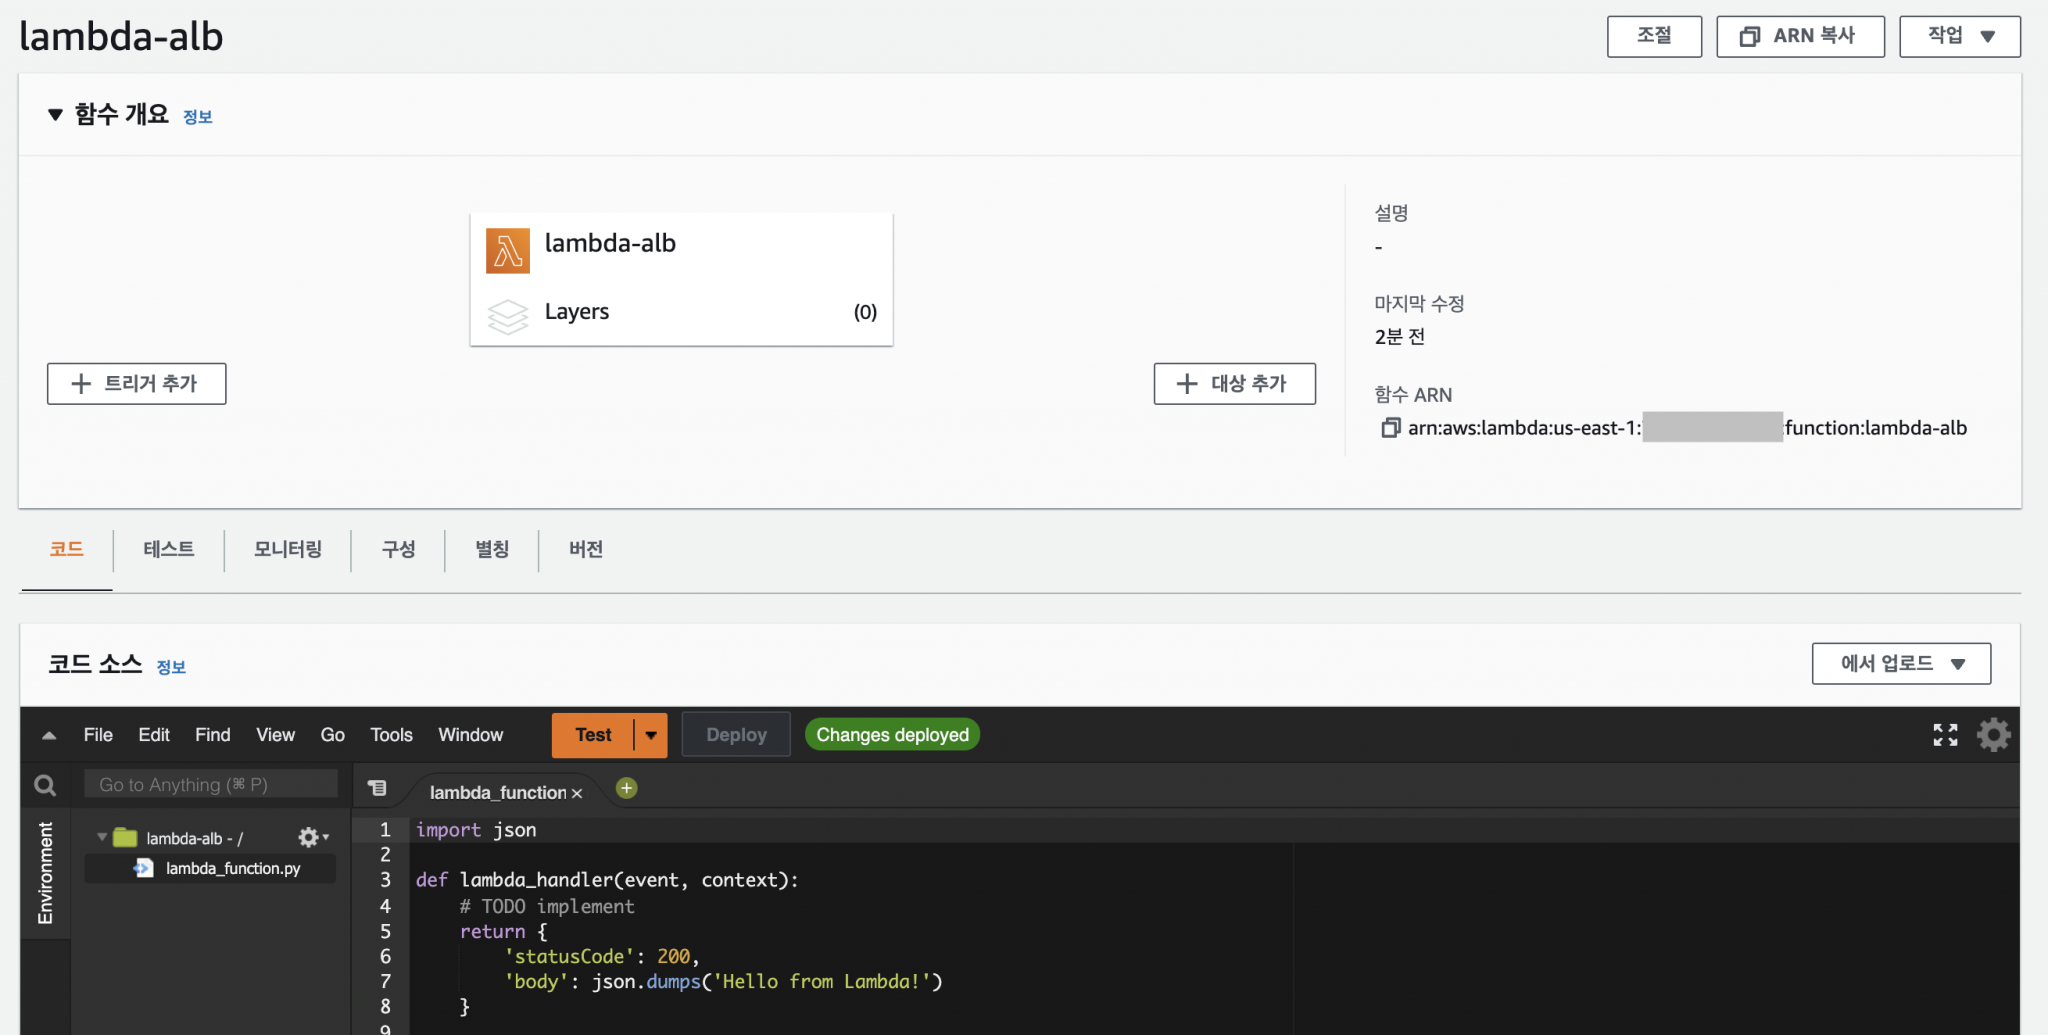Switch to the 모니터링 tab

tap(288, 549)
